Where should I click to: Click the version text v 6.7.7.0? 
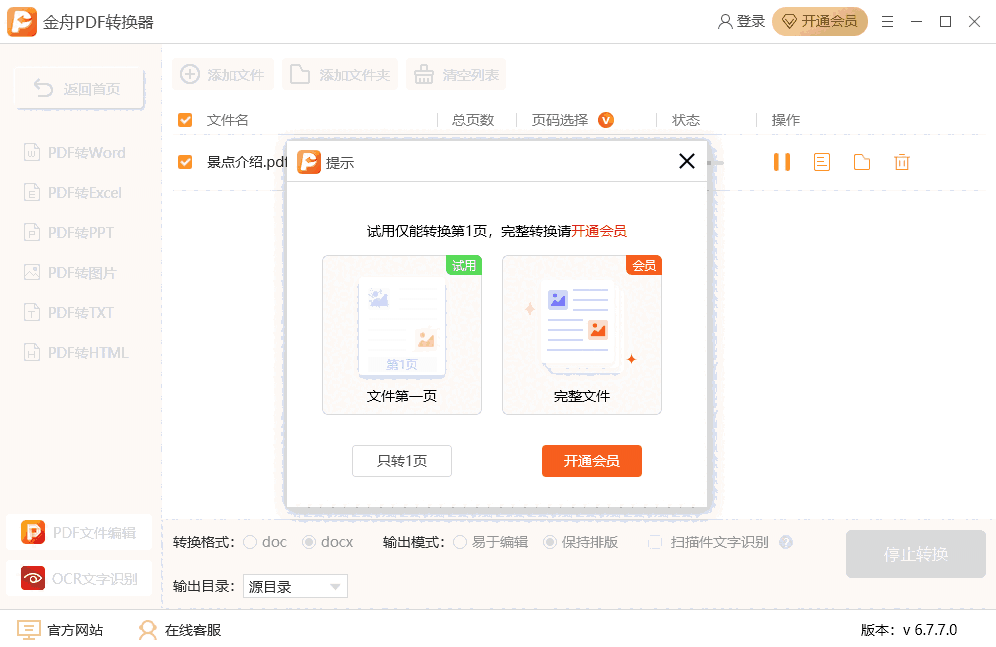point(930,630)
